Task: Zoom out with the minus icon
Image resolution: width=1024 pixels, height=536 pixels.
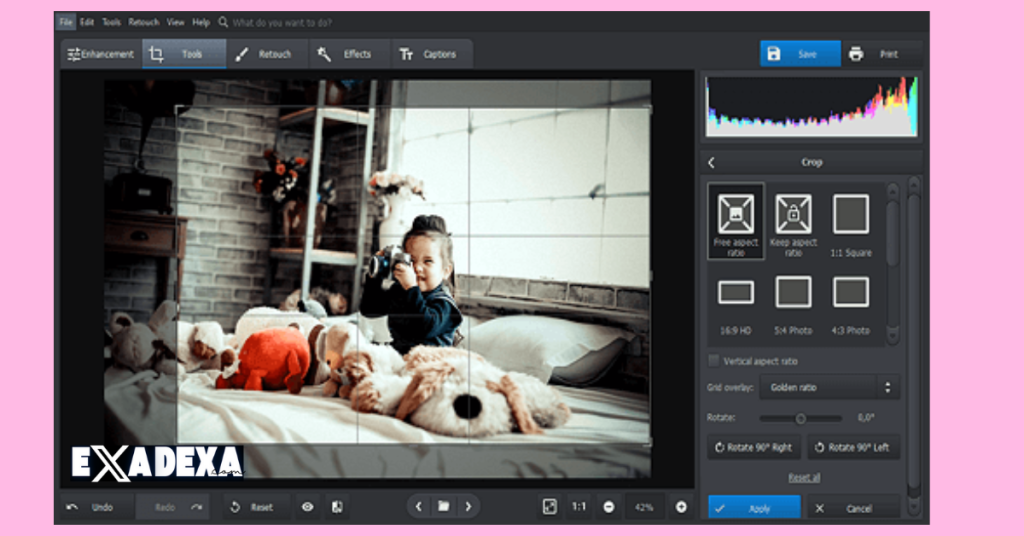Action: point(609,507)
